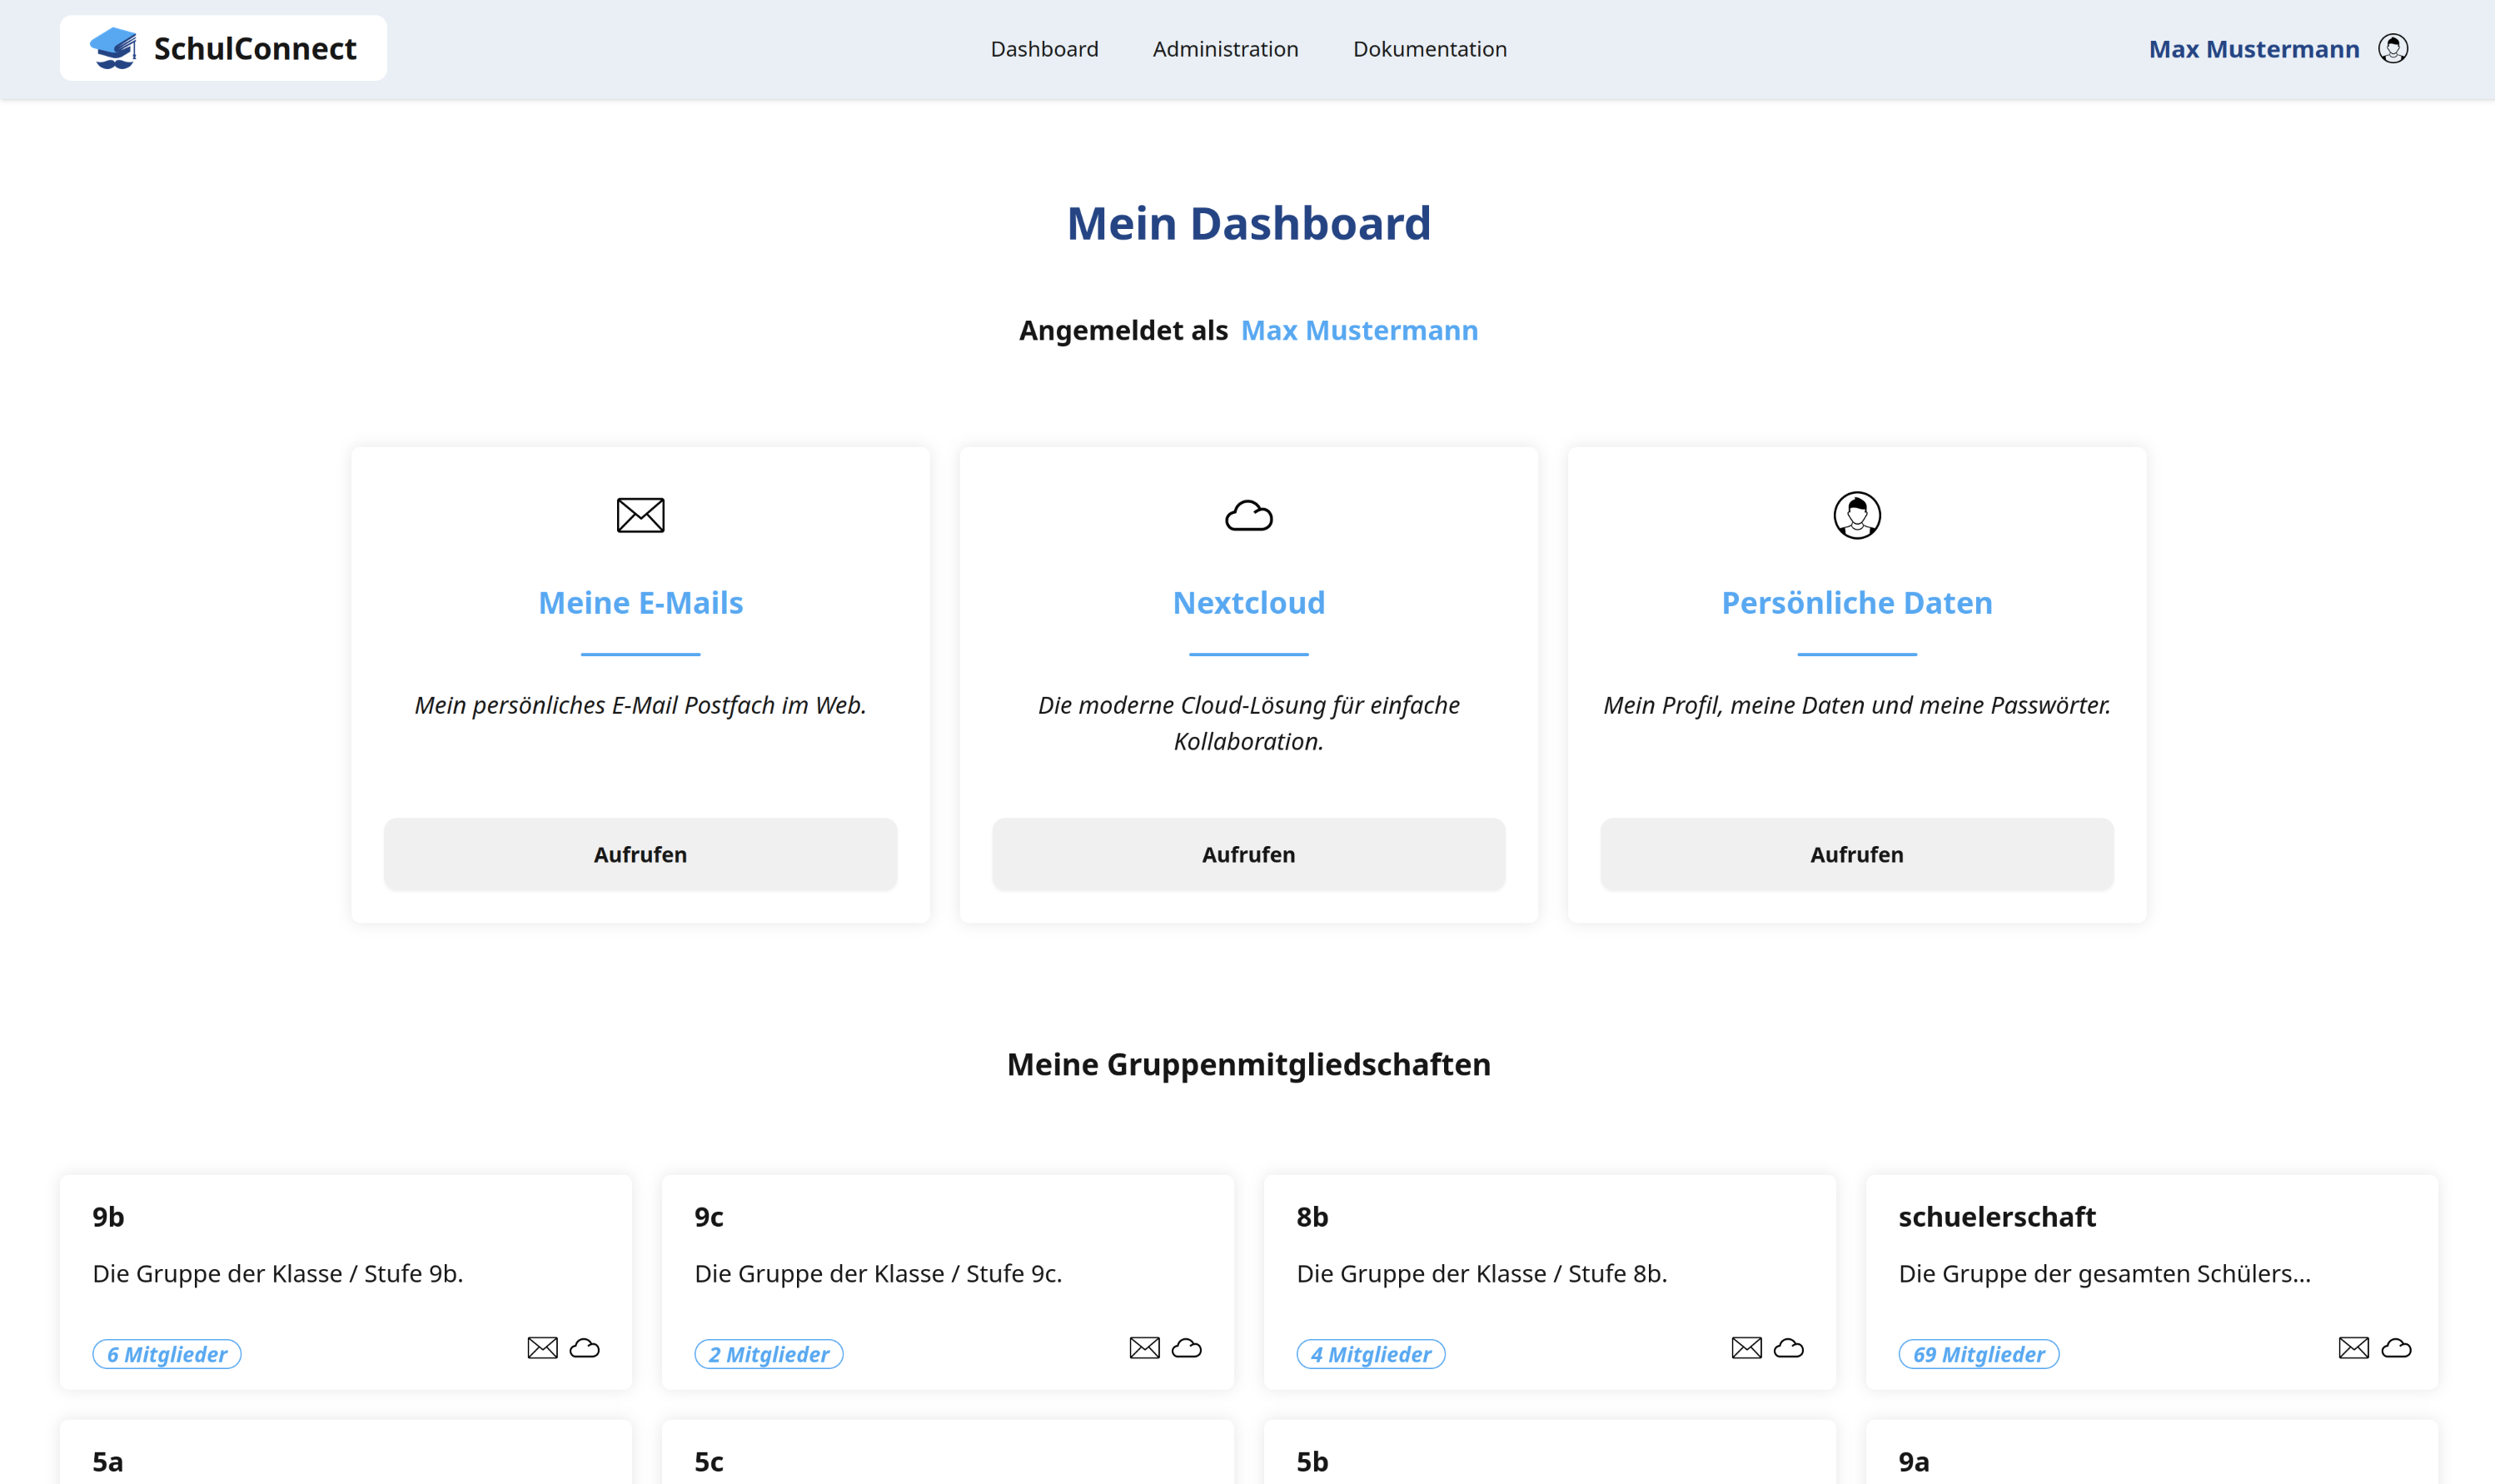The height and width of the screenshot is (1484, 2495).
Task: Open cloud icon for group 9b
Action: point(585,1348)
